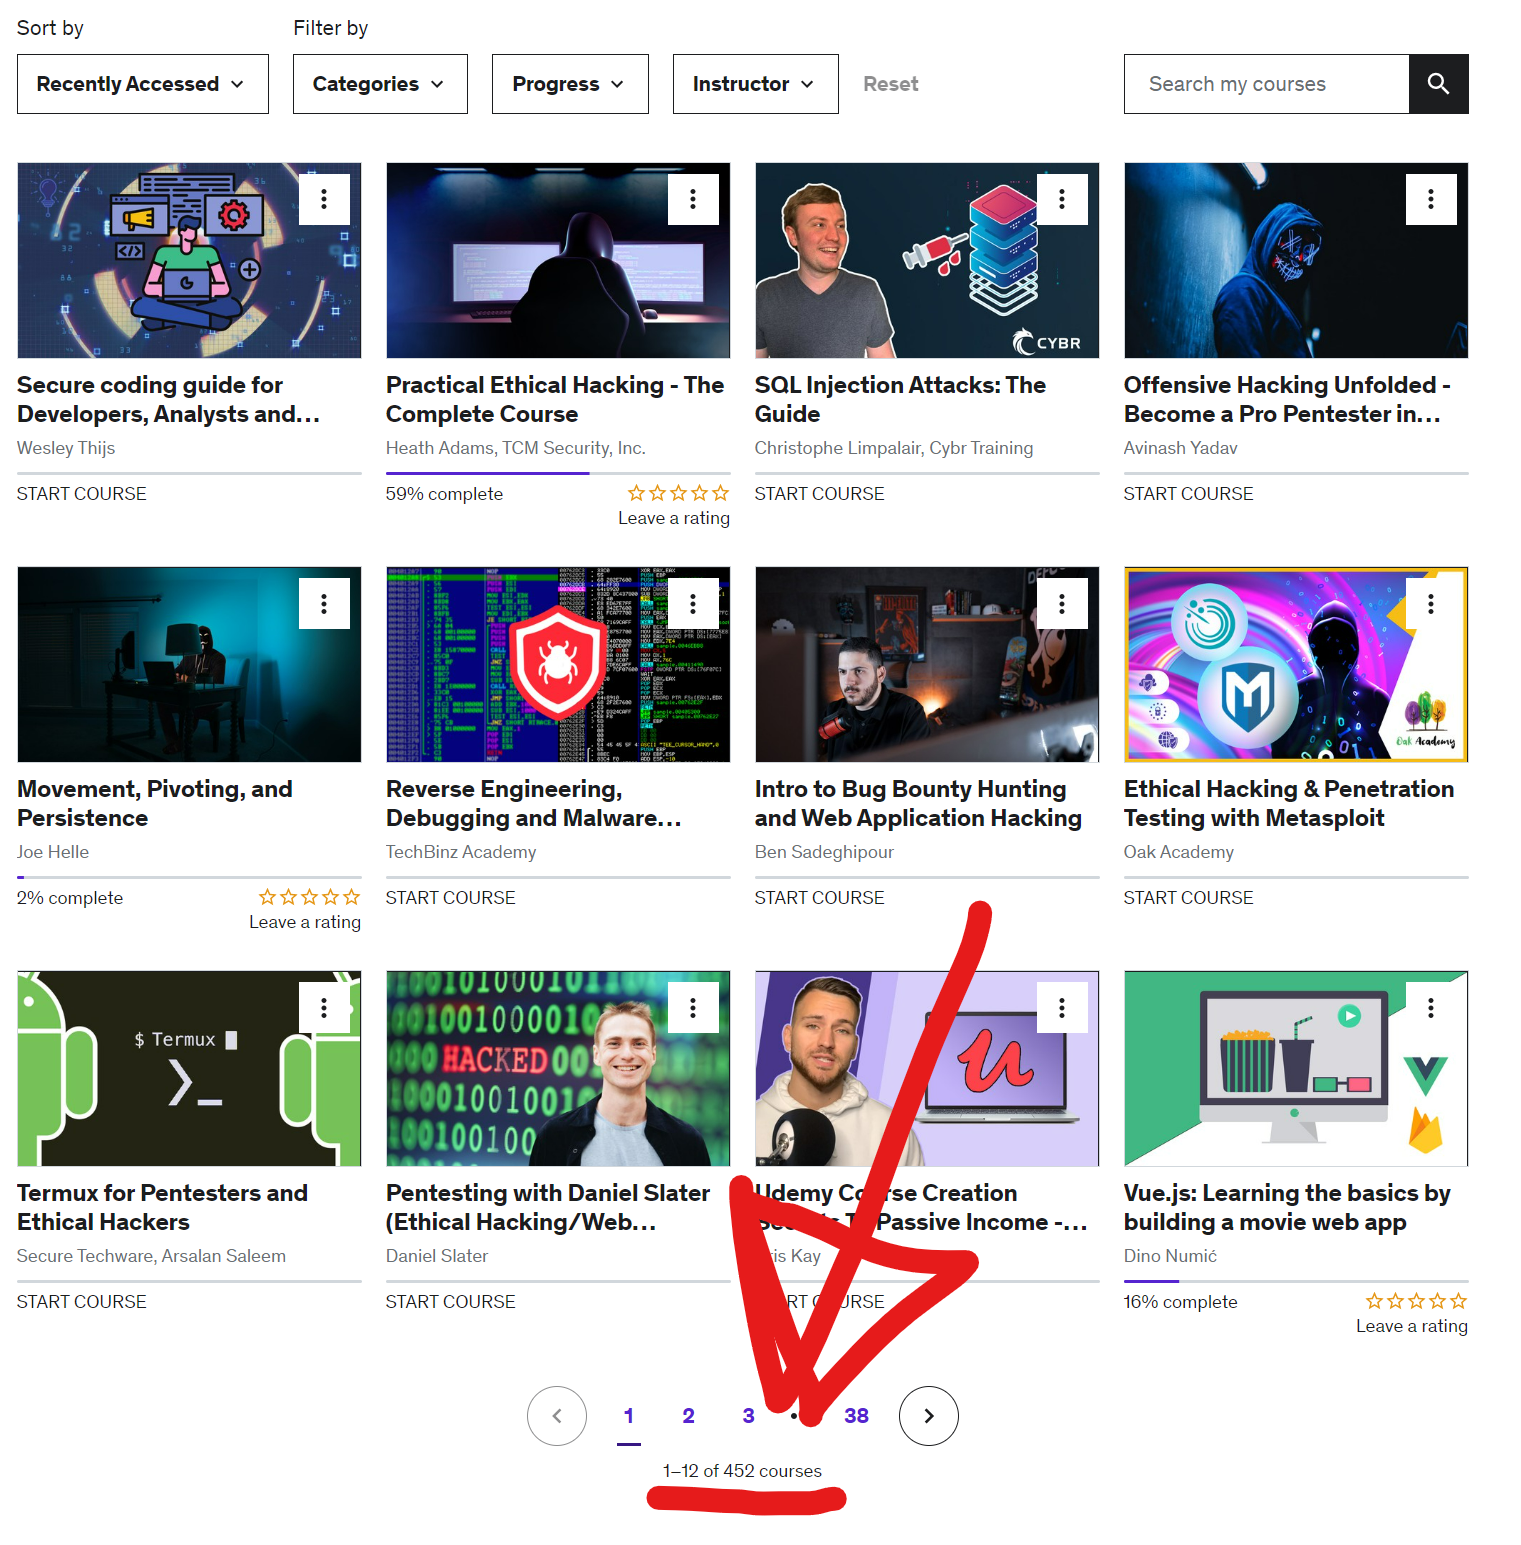The width and height of the screenshot is (1521, 1545).
Task: Rate Practical Ethical Hacking with the stars
Action: coord(678,493)
